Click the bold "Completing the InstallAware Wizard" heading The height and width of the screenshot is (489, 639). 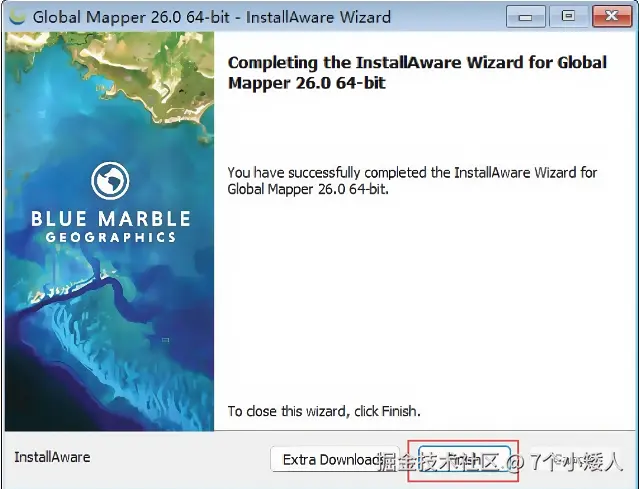417,73
